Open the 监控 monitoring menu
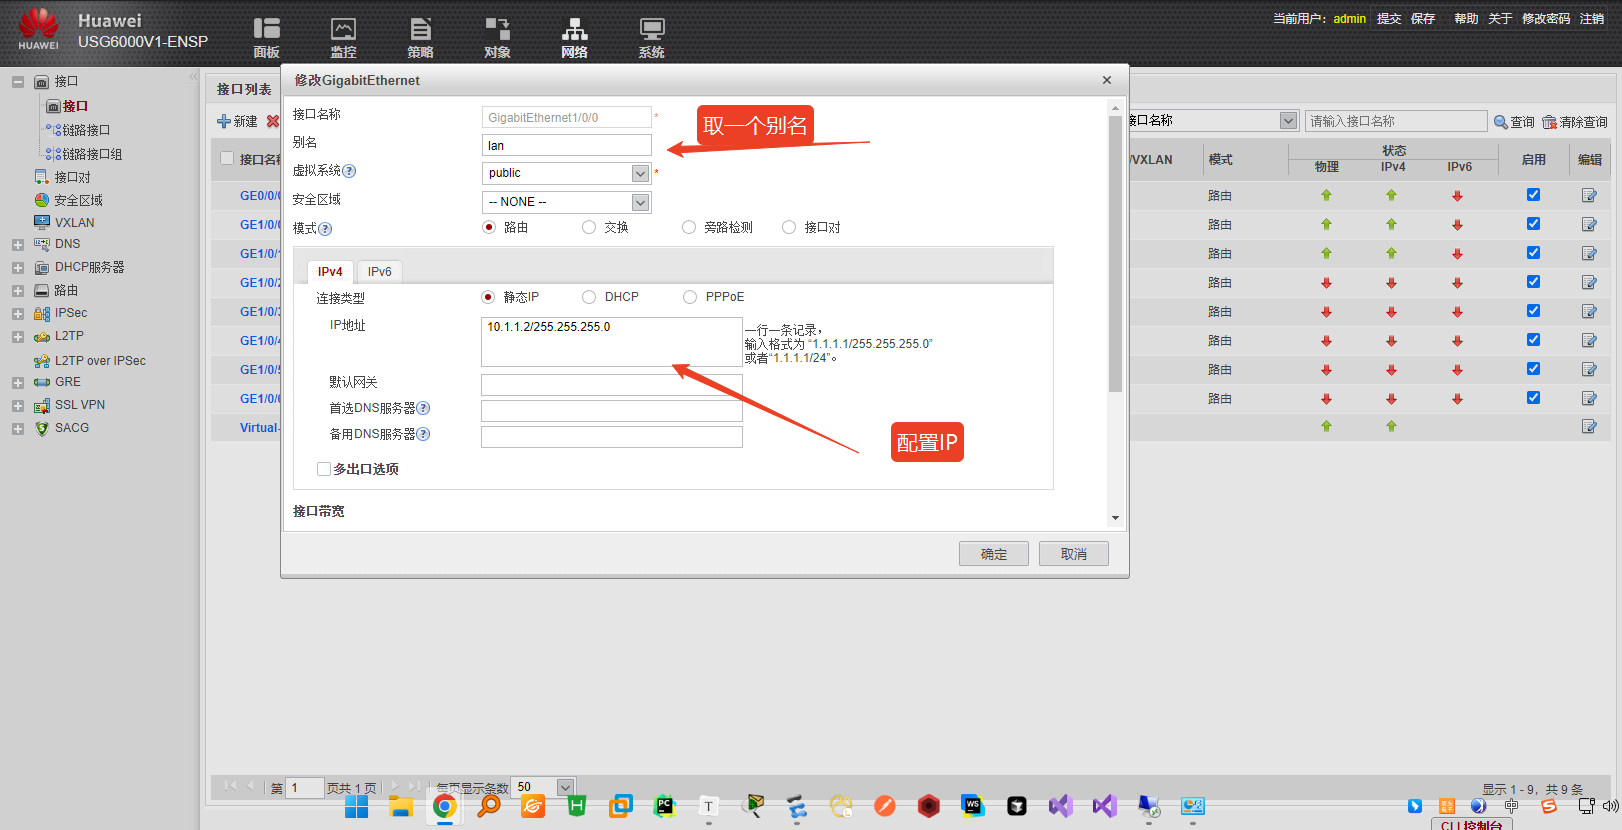The image size is (1622, 830). (343, 38)
